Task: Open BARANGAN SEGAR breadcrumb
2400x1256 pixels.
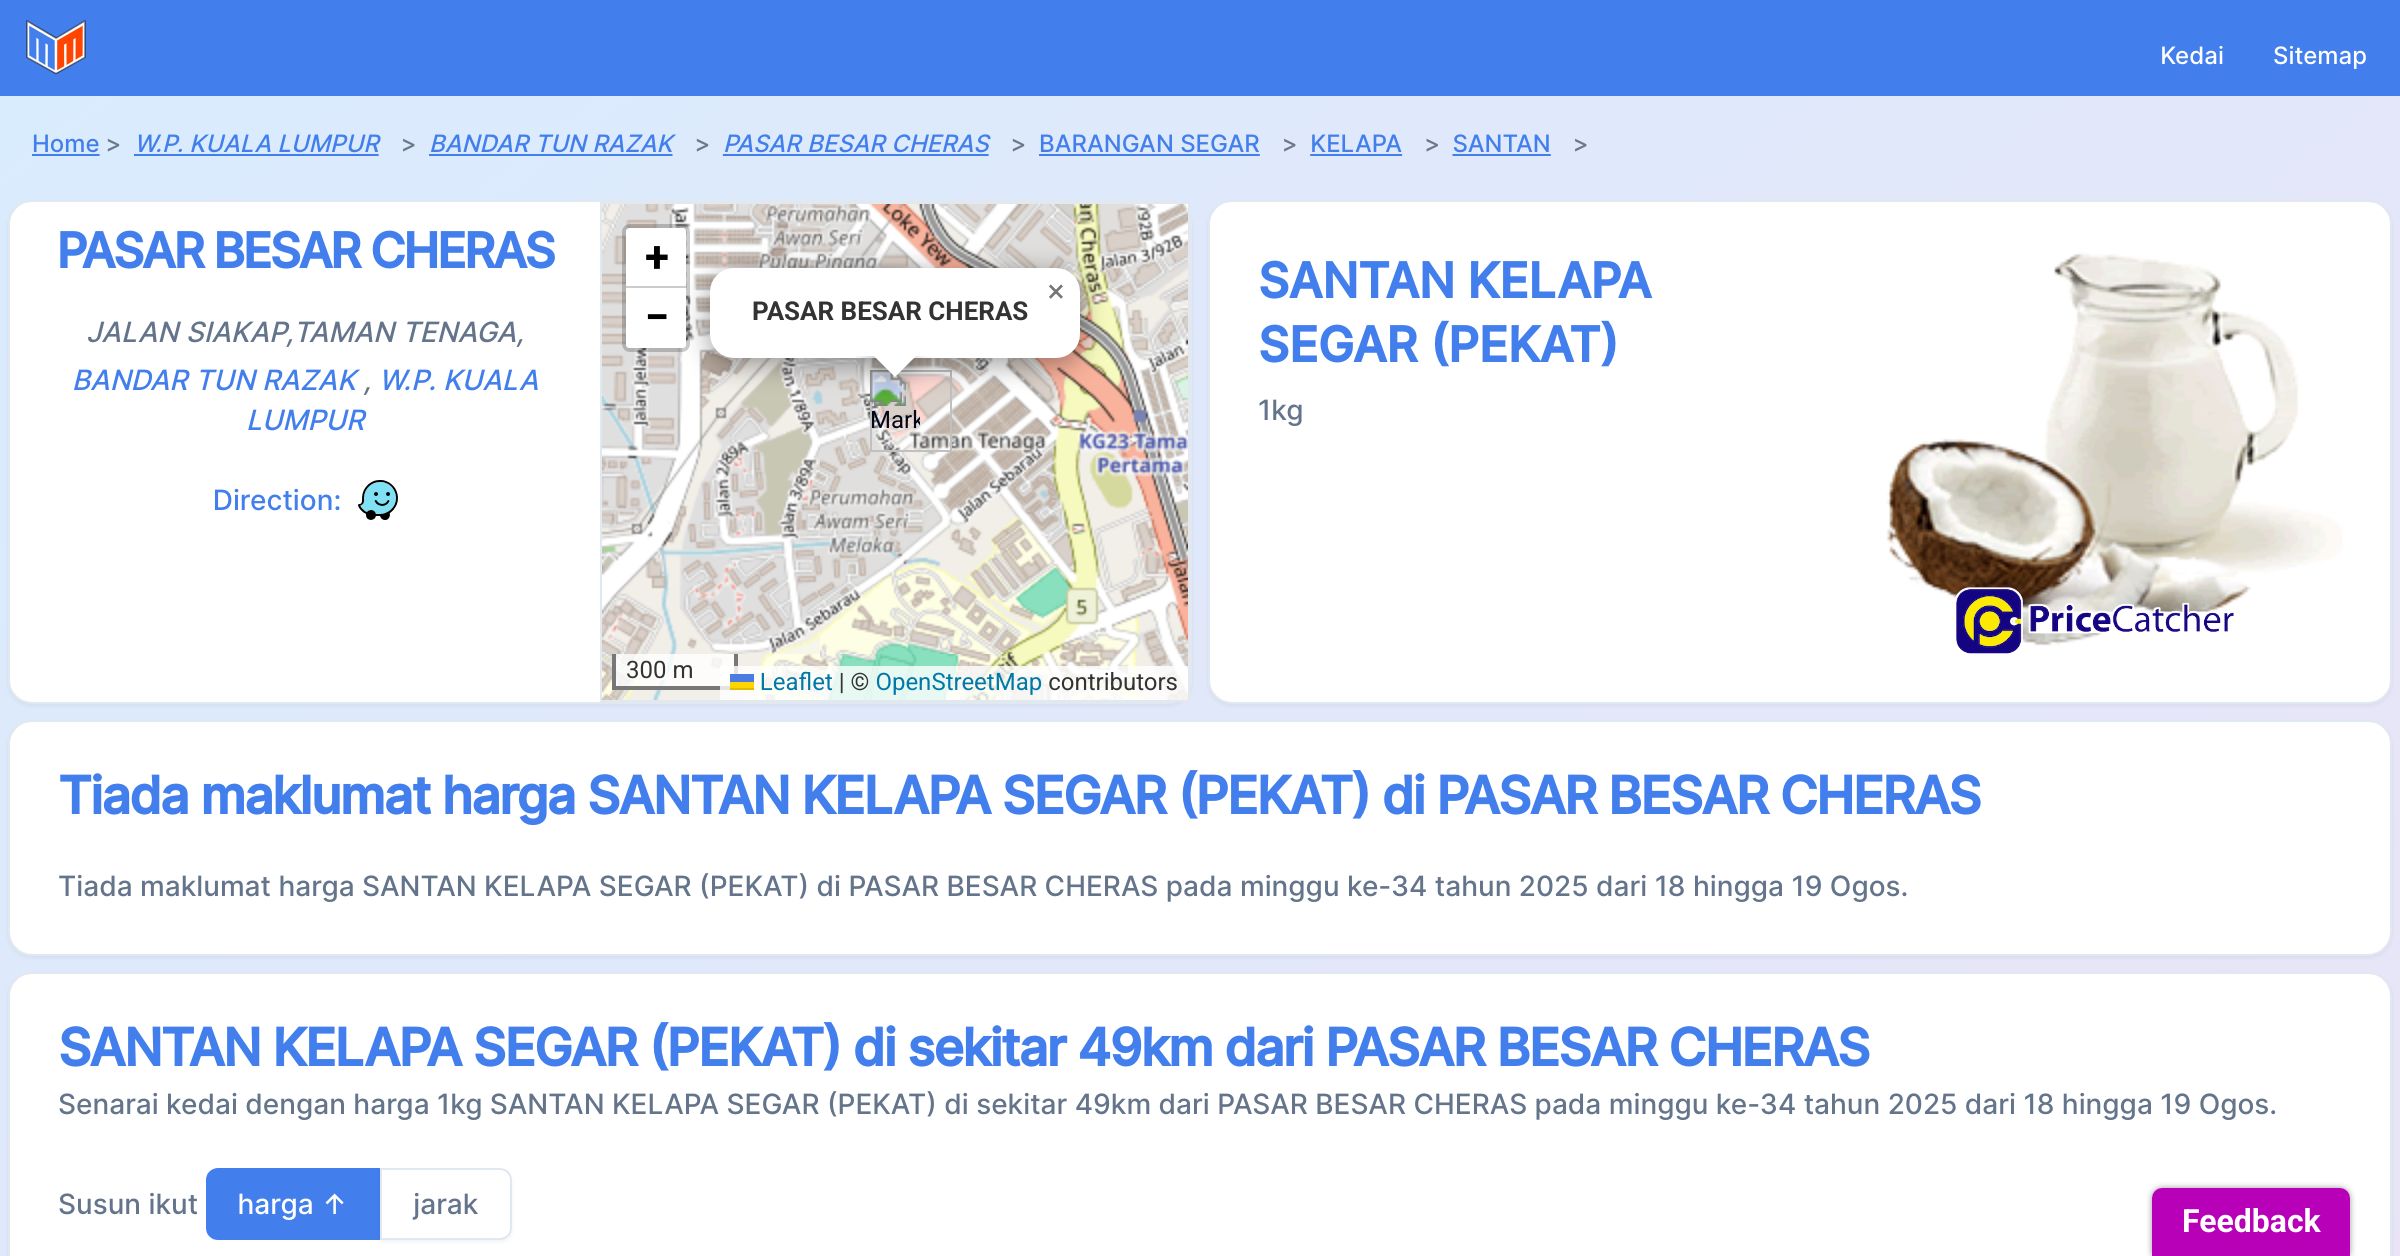Action: click(1149, 143)
